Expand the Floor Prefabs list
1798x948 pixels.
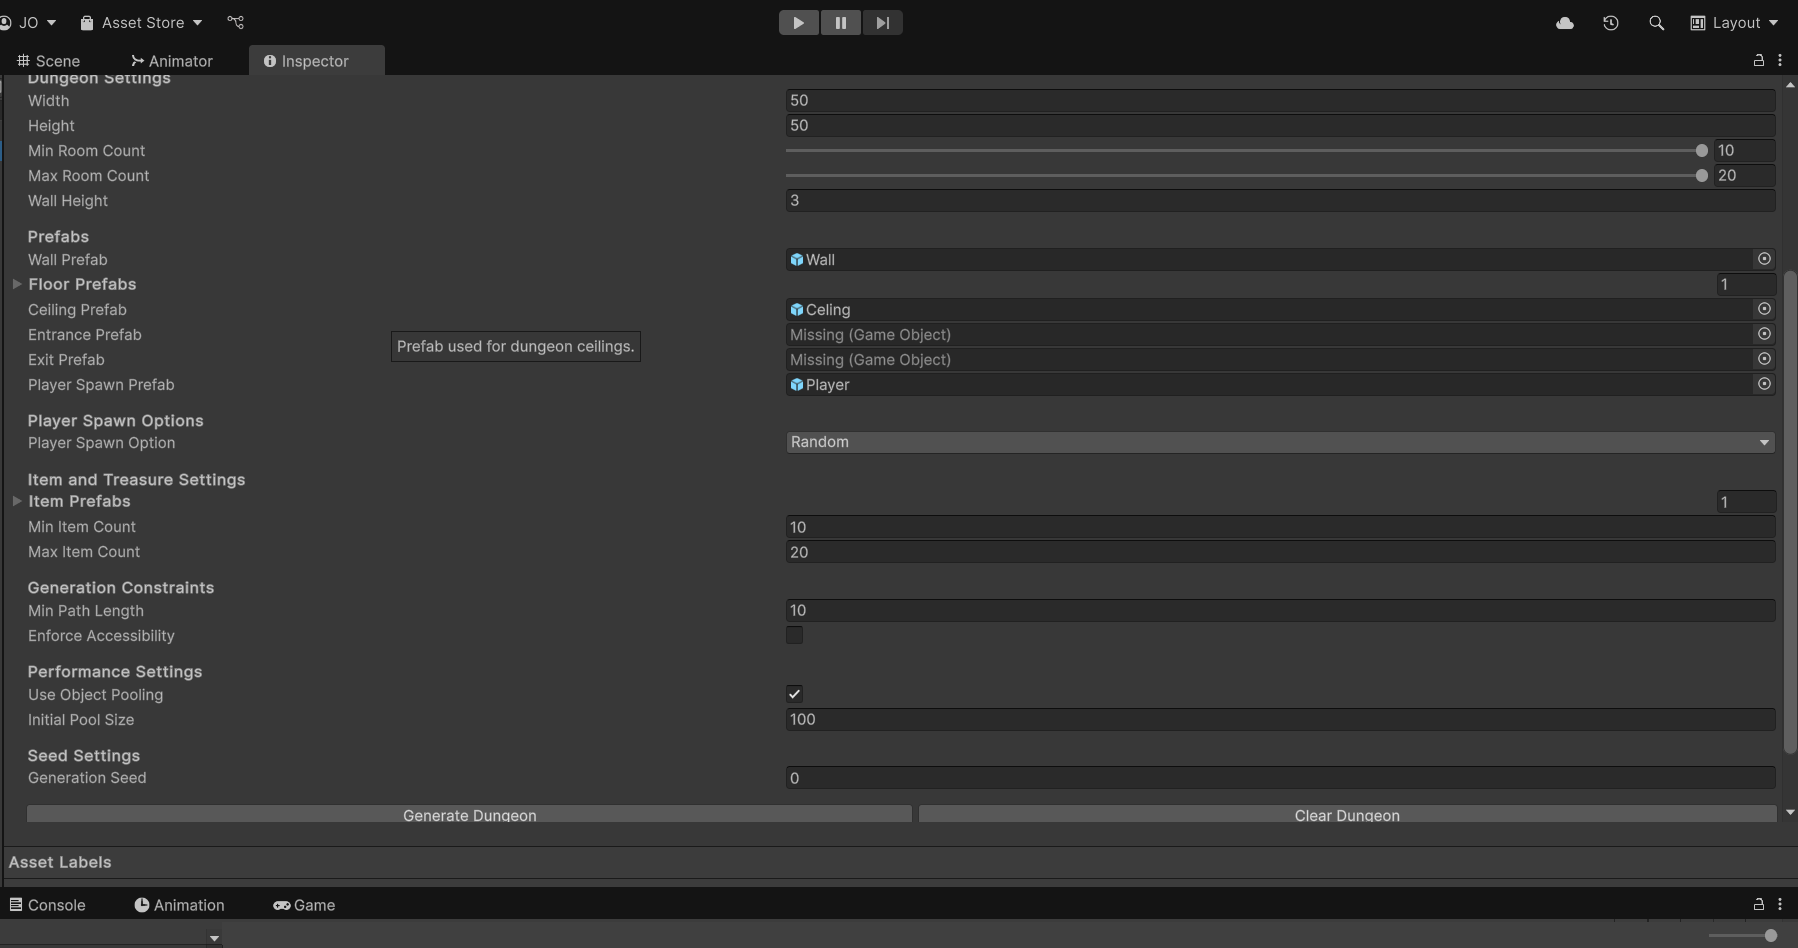[x=17, y=284]
